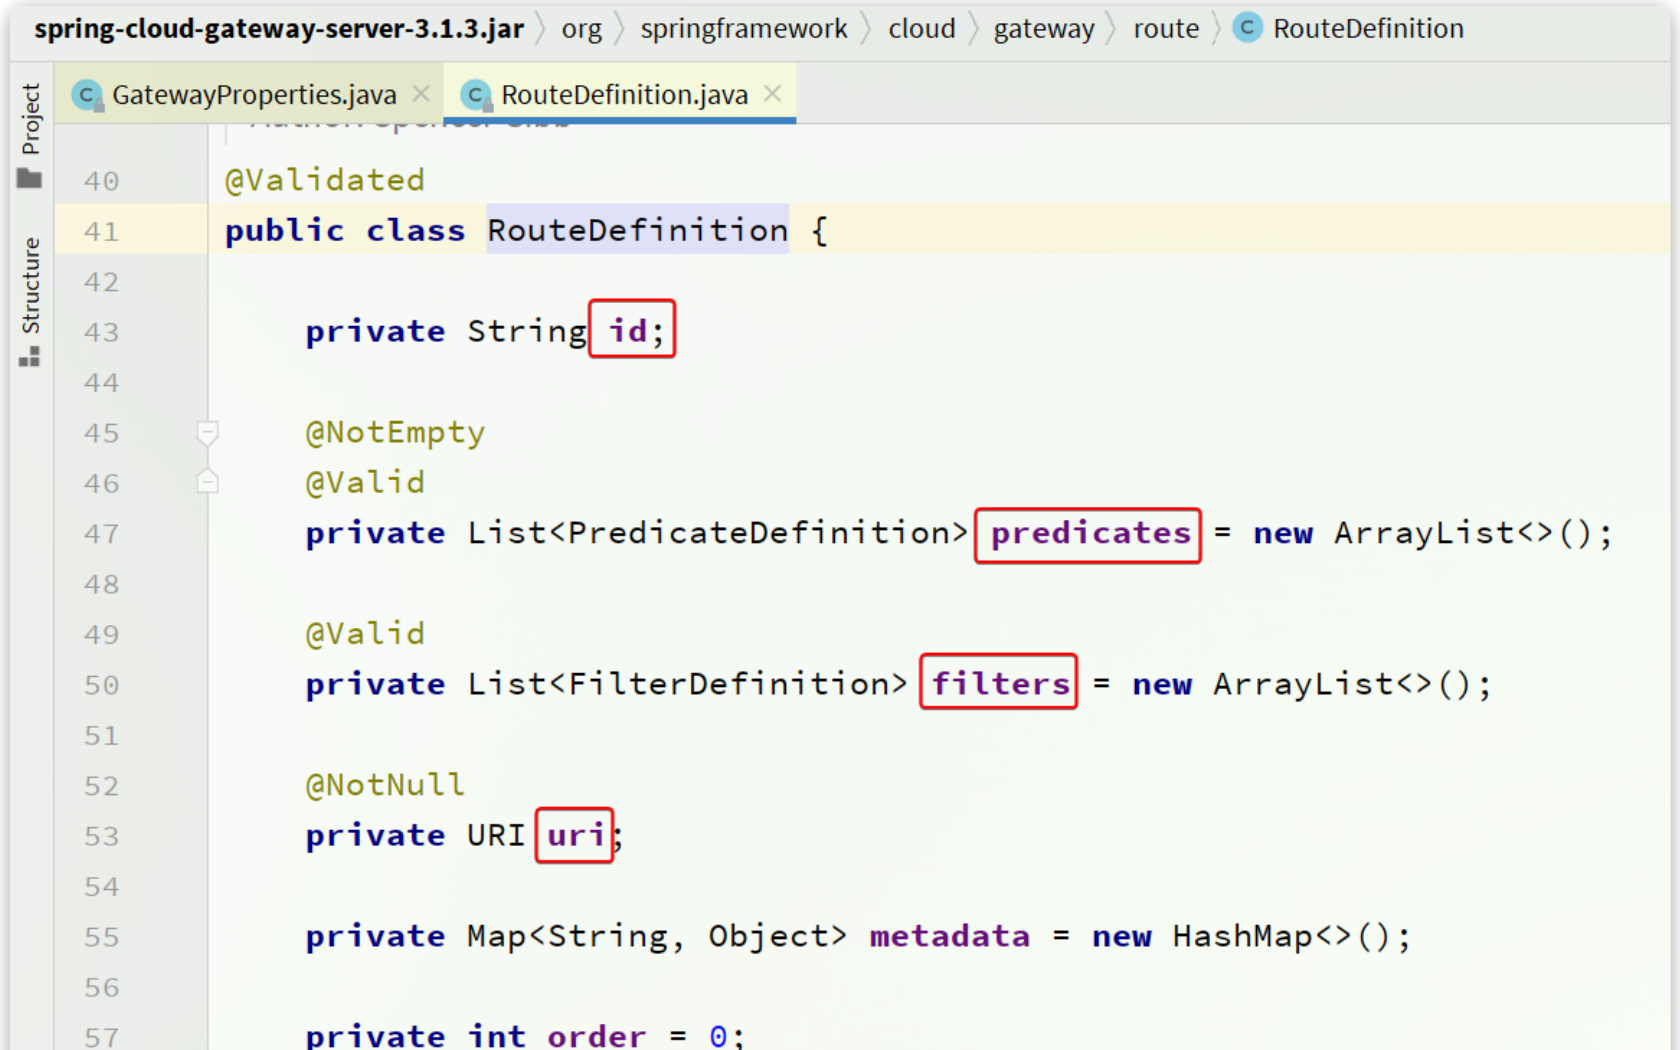1680x1050 pixels.
Task: Click the class icon on GatewayProperties.java tab
Action: point(87,95)
